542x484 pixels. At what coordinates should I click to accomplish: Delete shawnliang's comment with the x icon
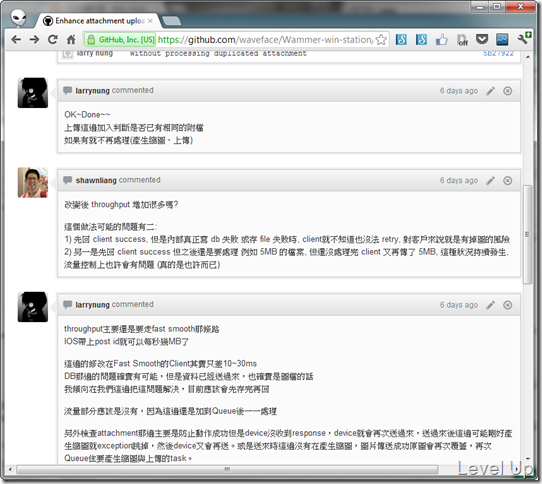(x=507, y=180)
